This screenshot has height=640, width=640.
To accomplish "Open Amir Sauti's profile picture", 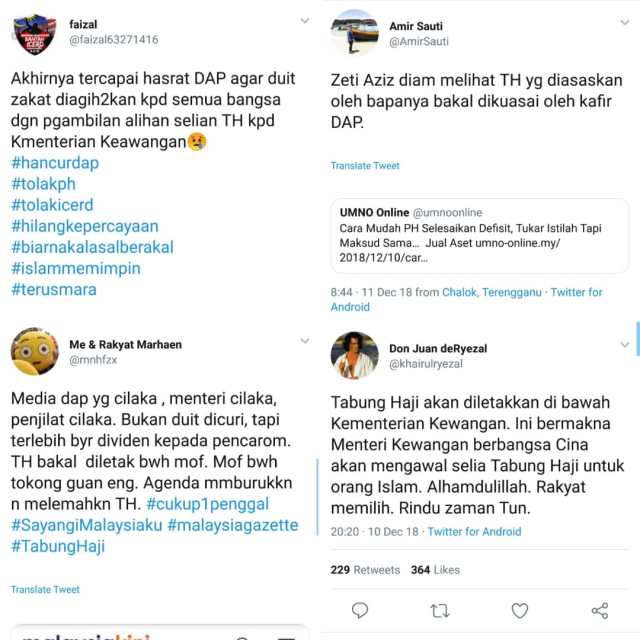I will (354, 33).
